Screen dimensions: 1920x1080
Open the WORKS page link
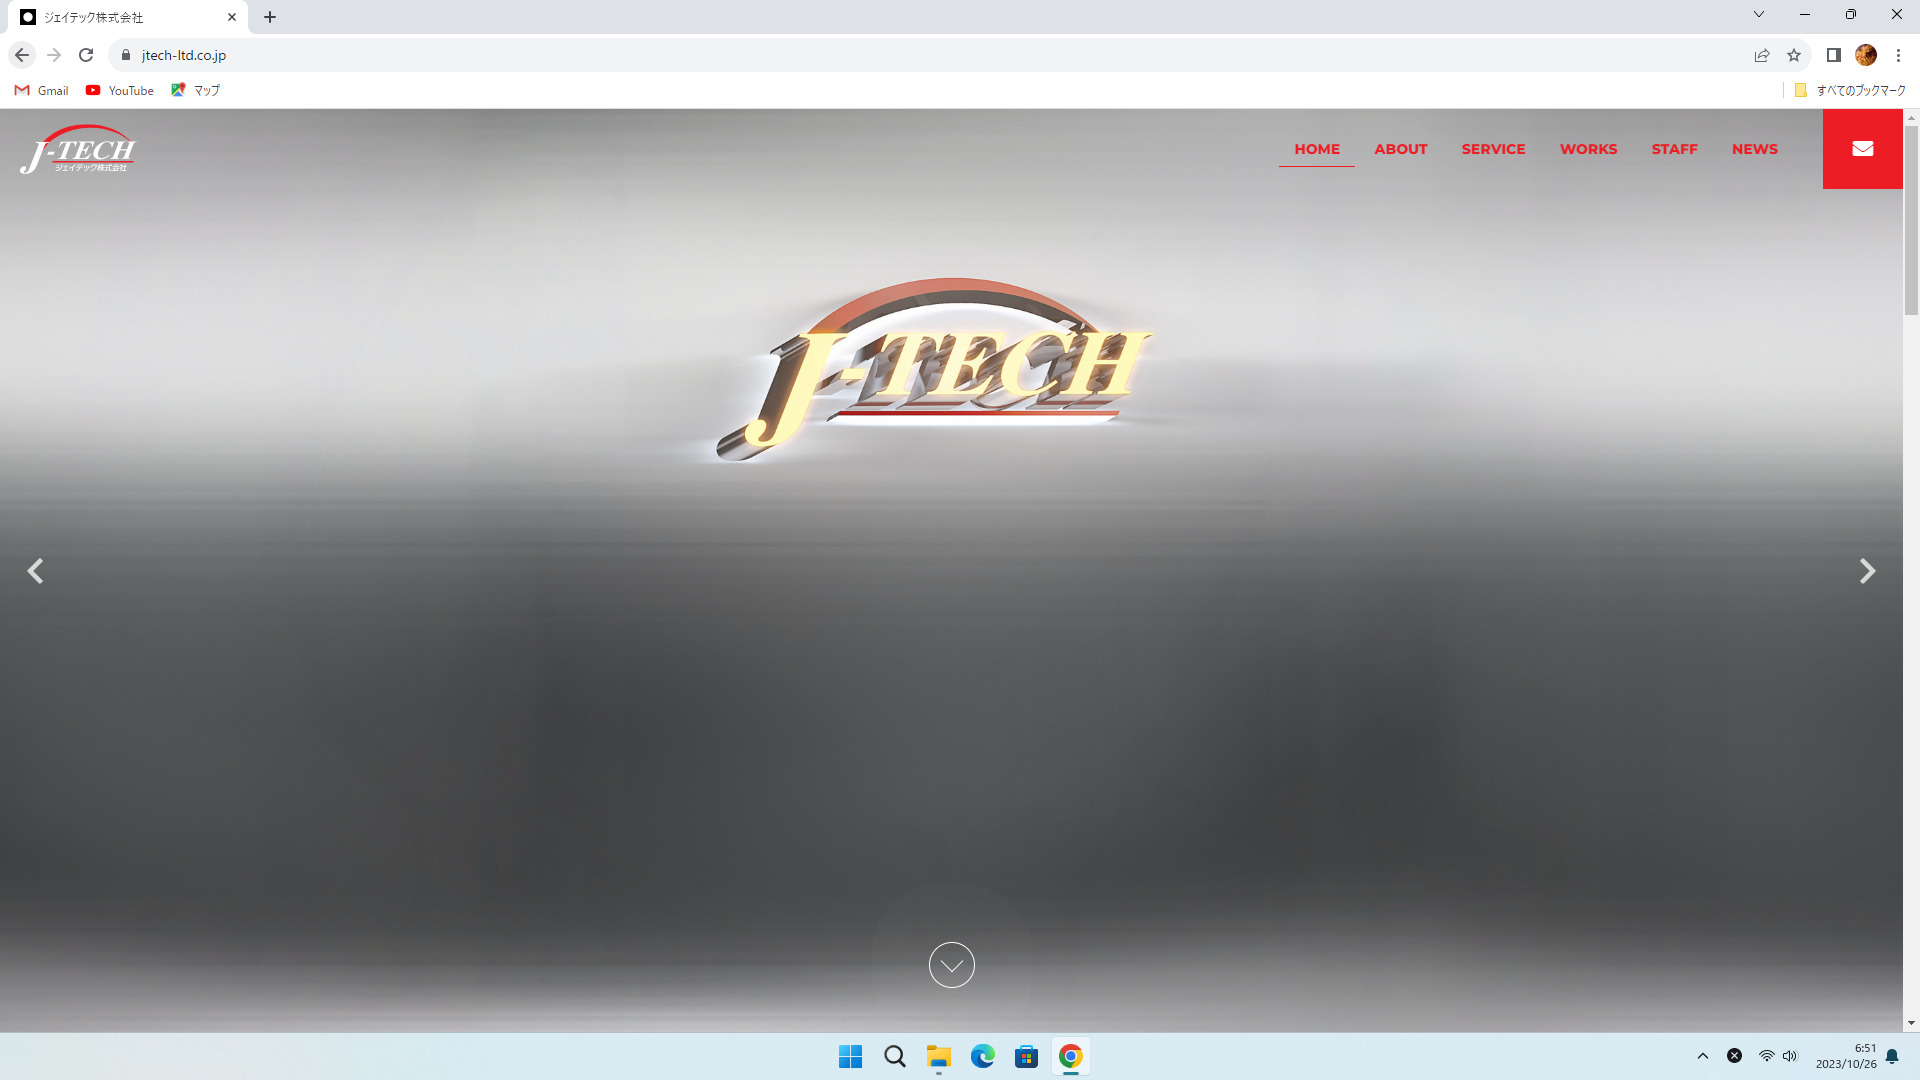(x=1588, y=149)
